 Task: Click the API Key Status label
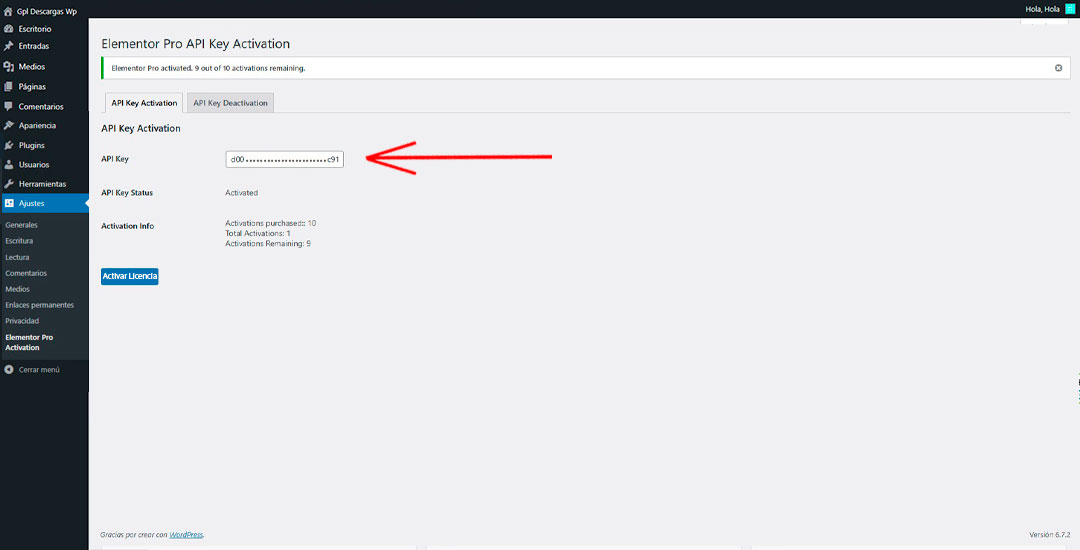point(127,193)
